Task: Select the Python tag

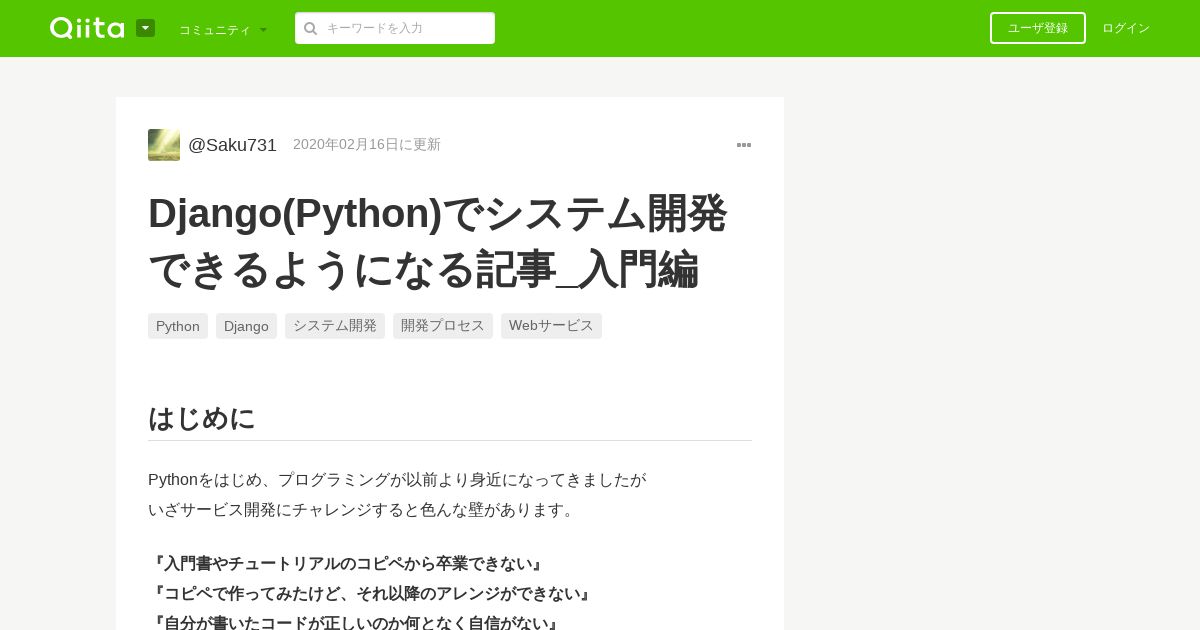Action: (178, 326)
